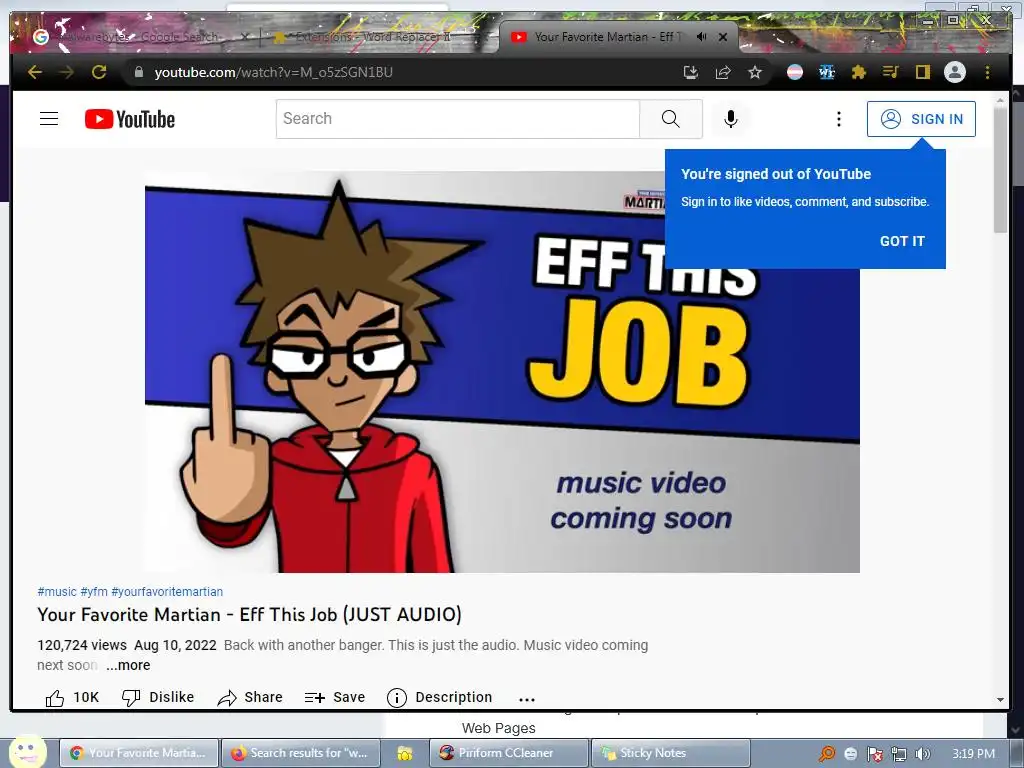The width and height of the screenshot is (1024, 768).
Task: Click the video title text
Action: click(x=249, y=615)
